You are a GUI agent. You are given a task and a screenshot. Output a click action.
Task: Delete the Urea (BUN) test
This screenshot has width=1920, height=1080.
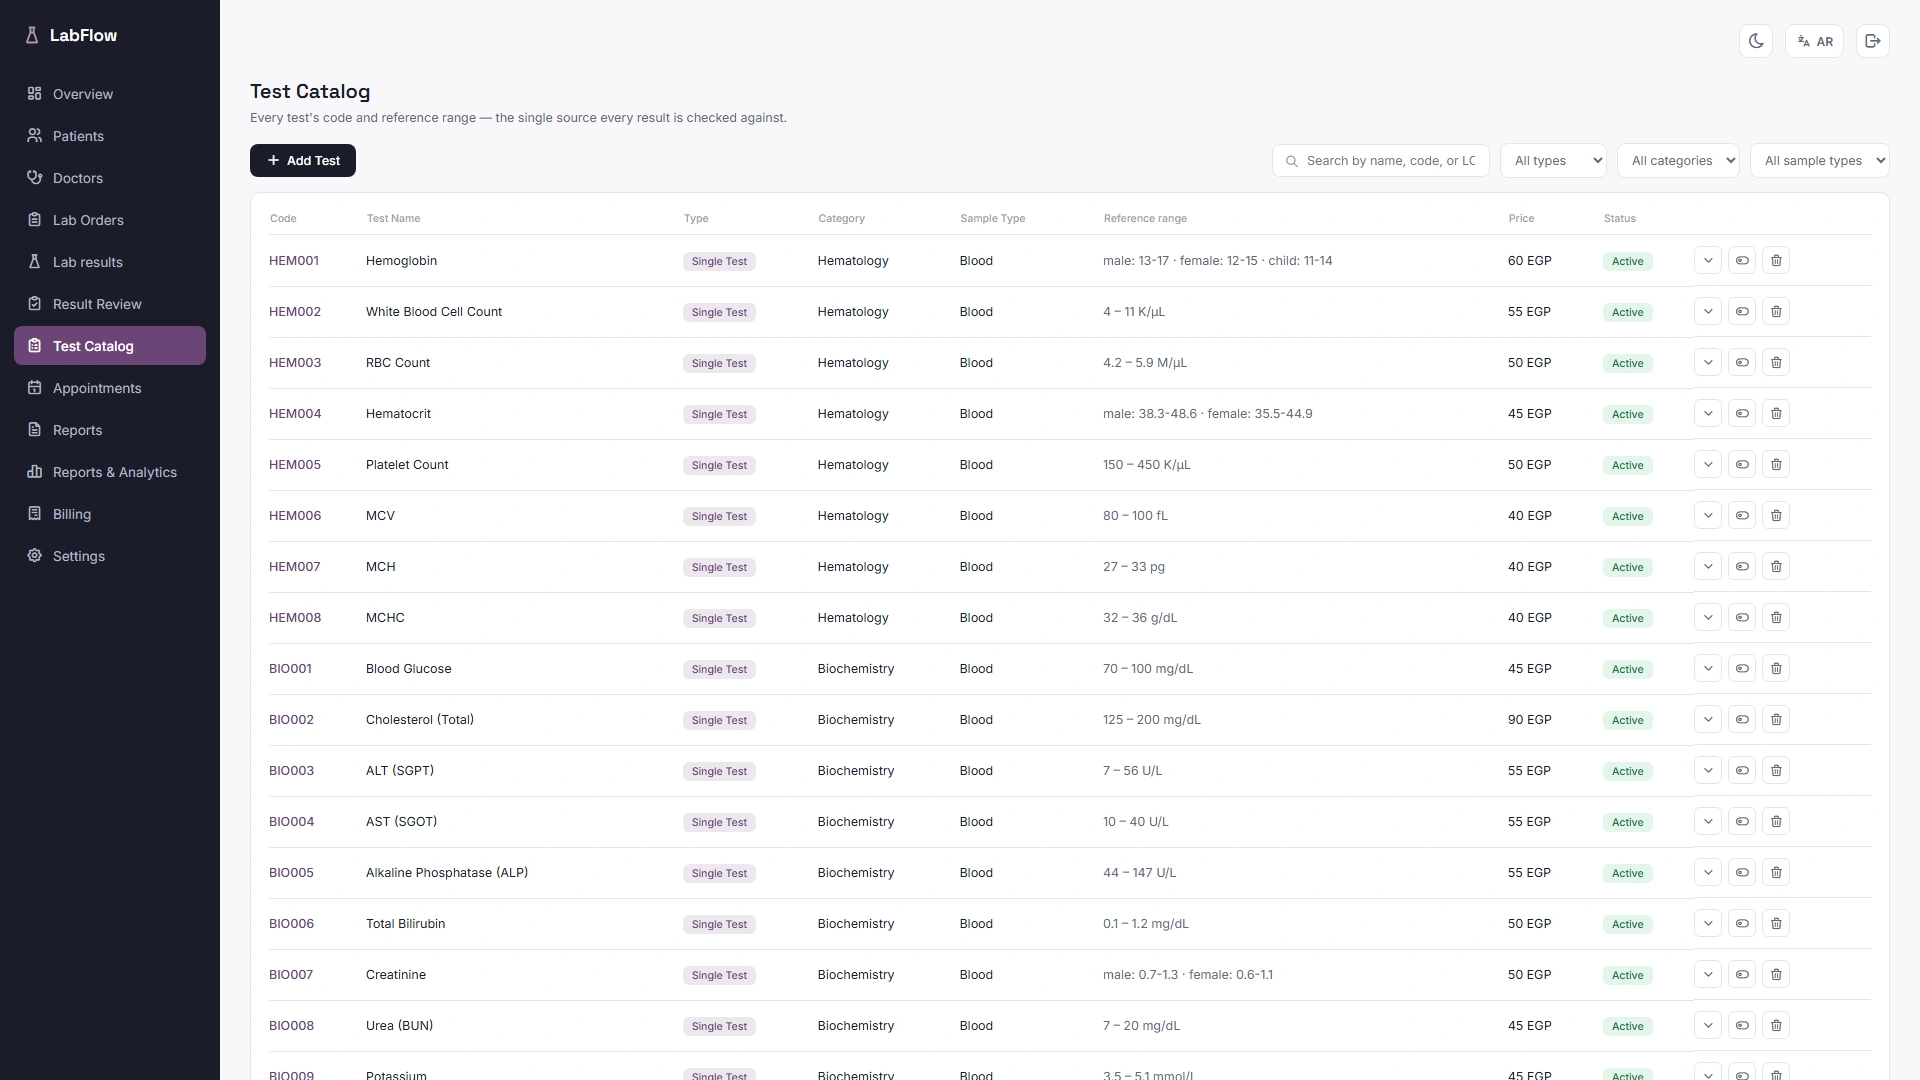1776,1026
